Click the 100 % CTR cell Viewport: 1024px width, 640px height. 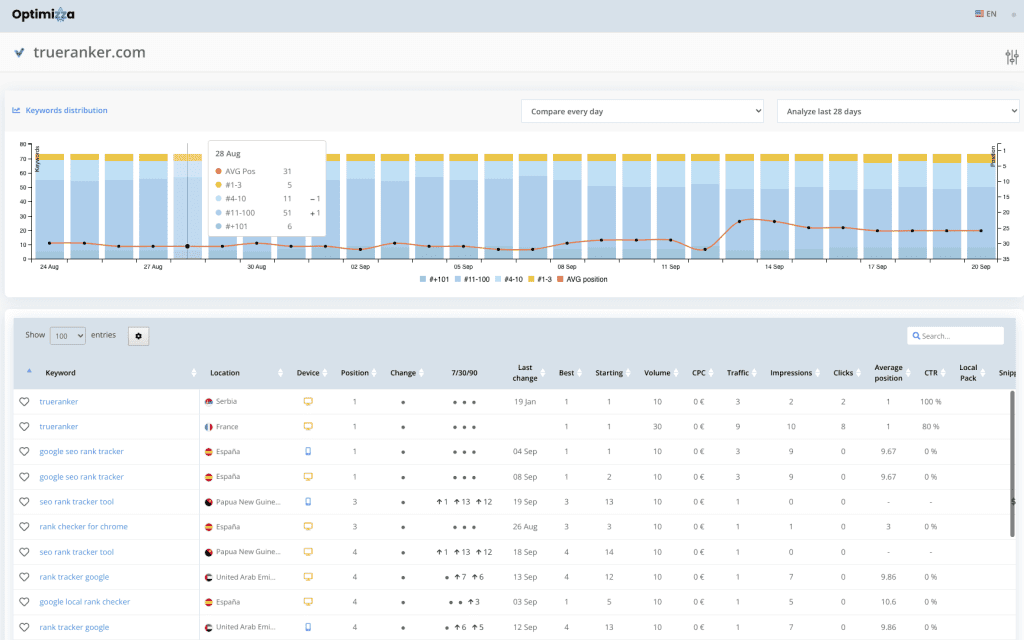(x=931, y=402)
